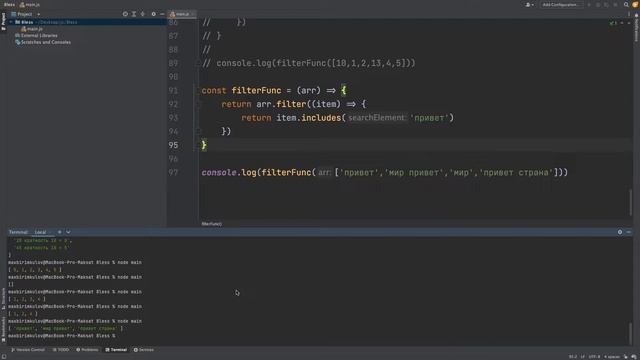Viewport: 640px width, 360px height.
Task: Click Bless breadcrumb in navigation bar
Action: [x=9, y=4]
